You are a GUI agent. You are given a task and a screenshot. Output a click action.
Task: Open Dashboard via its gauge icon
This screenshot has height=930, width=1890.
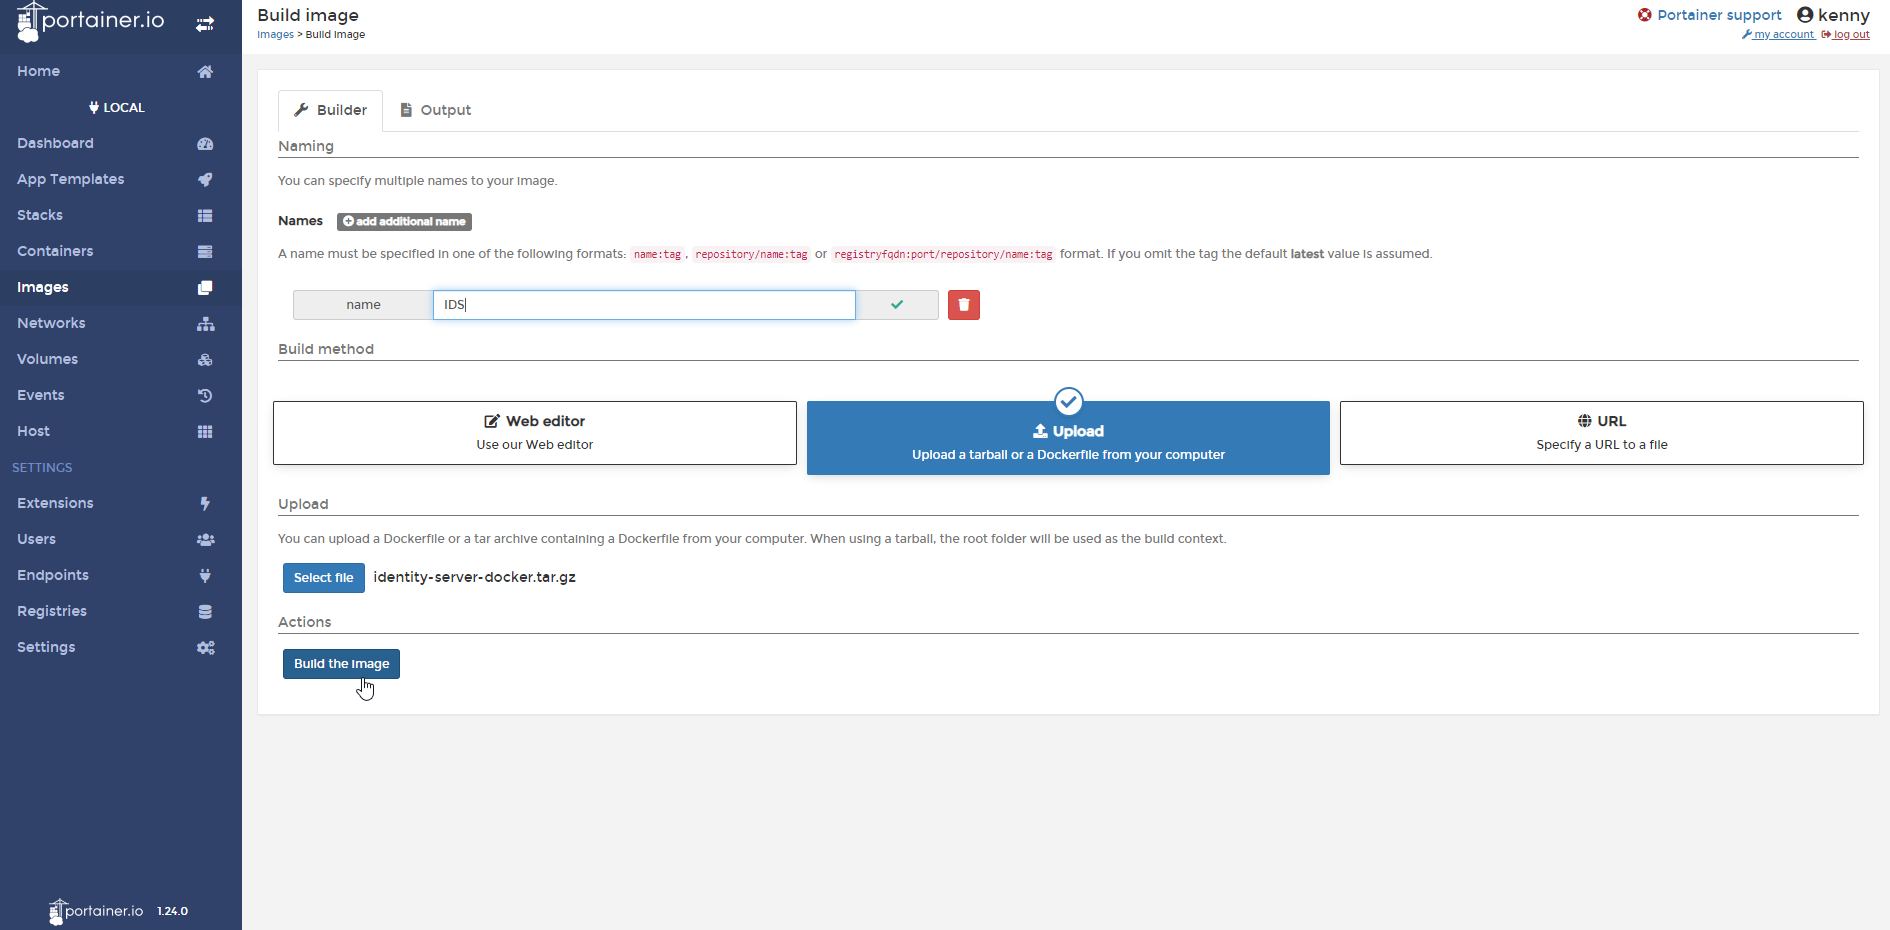[205, 144]
